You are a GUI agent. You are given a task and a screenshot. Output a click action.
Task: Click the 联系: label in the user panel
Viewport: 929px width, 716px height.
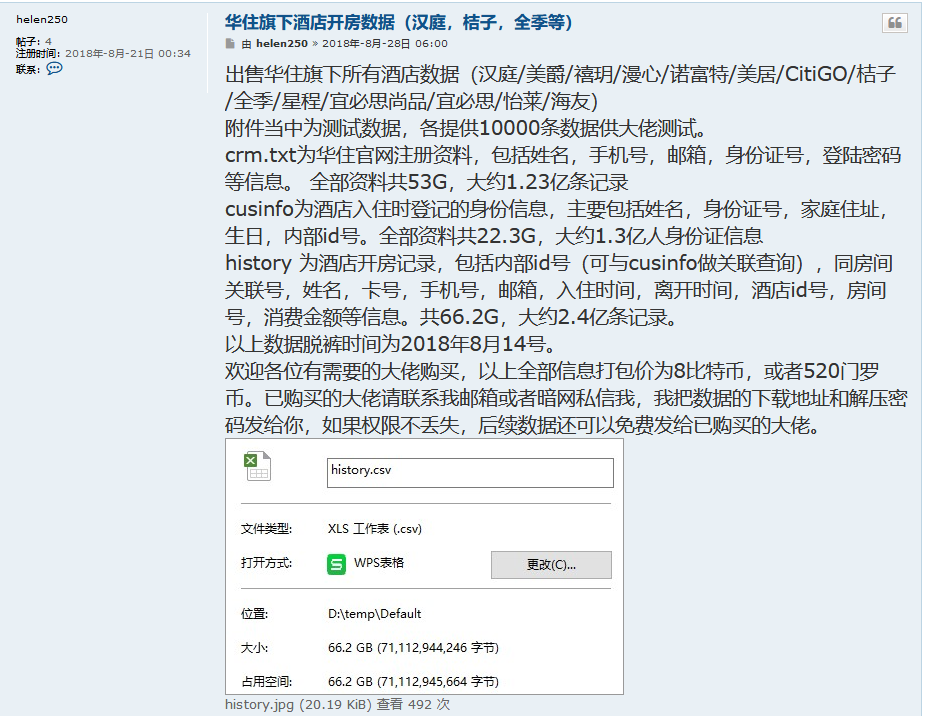coord(28,69)
